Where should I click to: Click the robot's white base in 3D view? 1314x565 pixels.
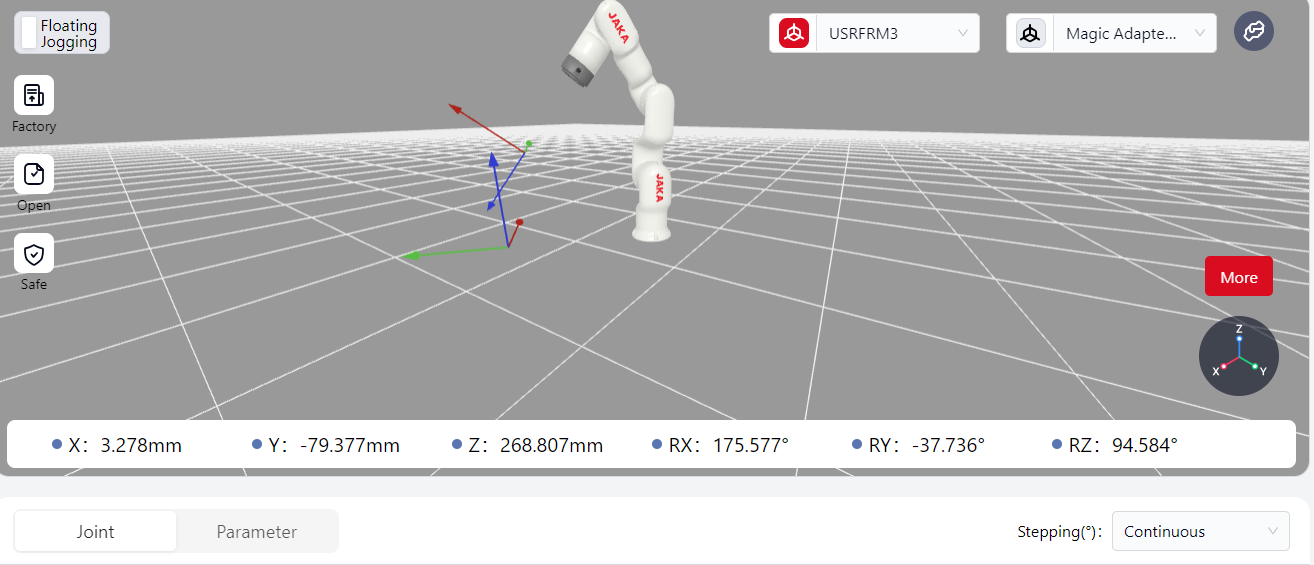tap(654, 232)
